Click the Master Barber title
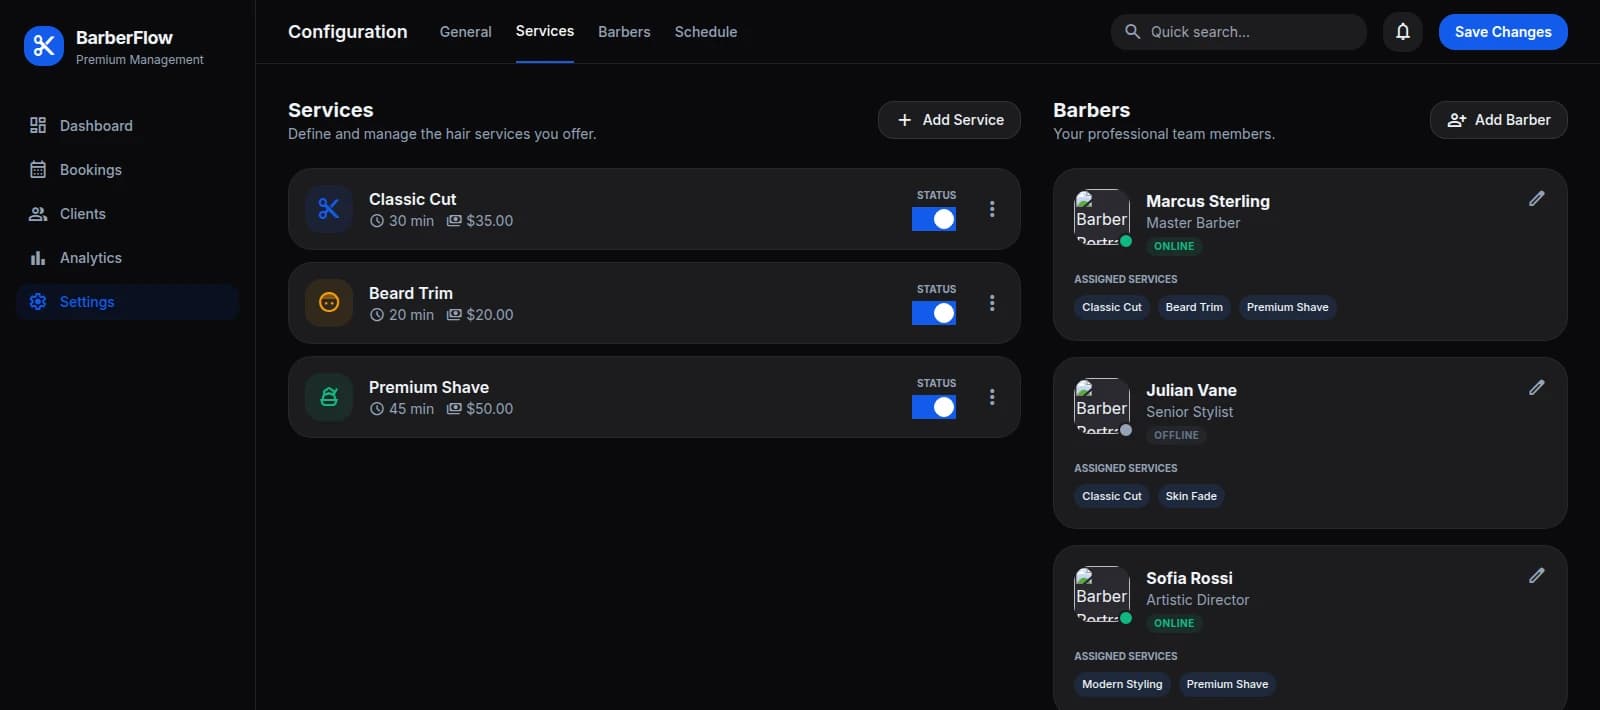 click(1193, 223)
